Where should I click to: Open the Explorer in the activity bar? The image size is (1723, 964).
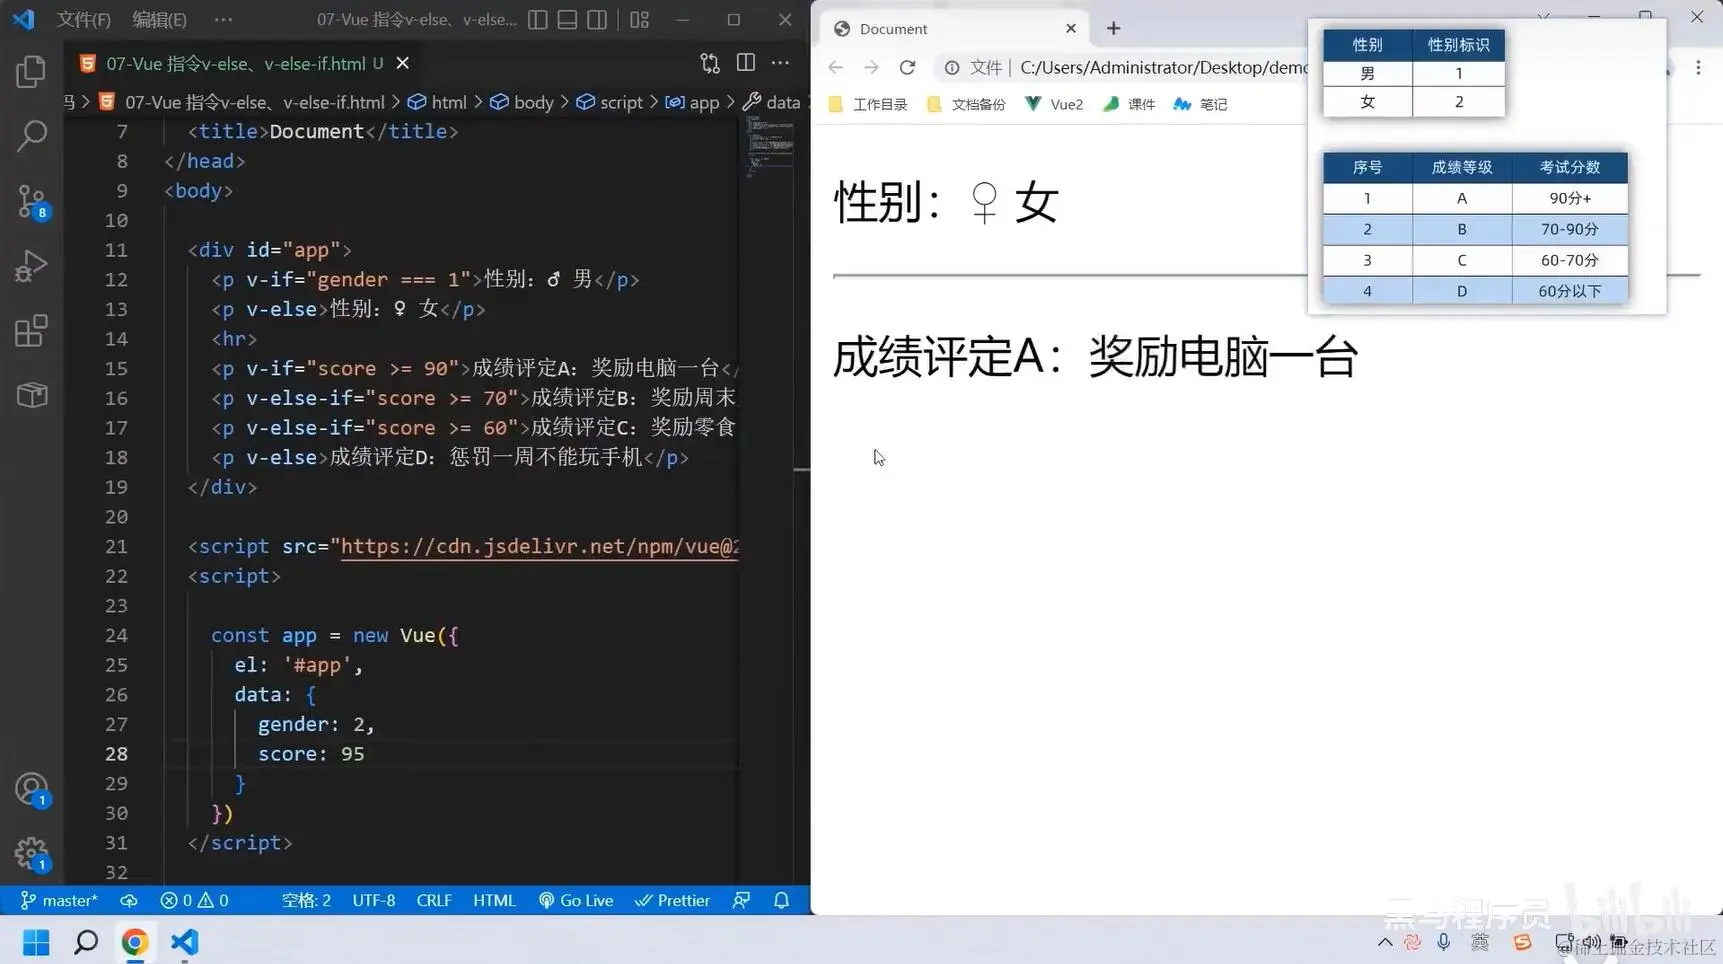tap(31, 70)
